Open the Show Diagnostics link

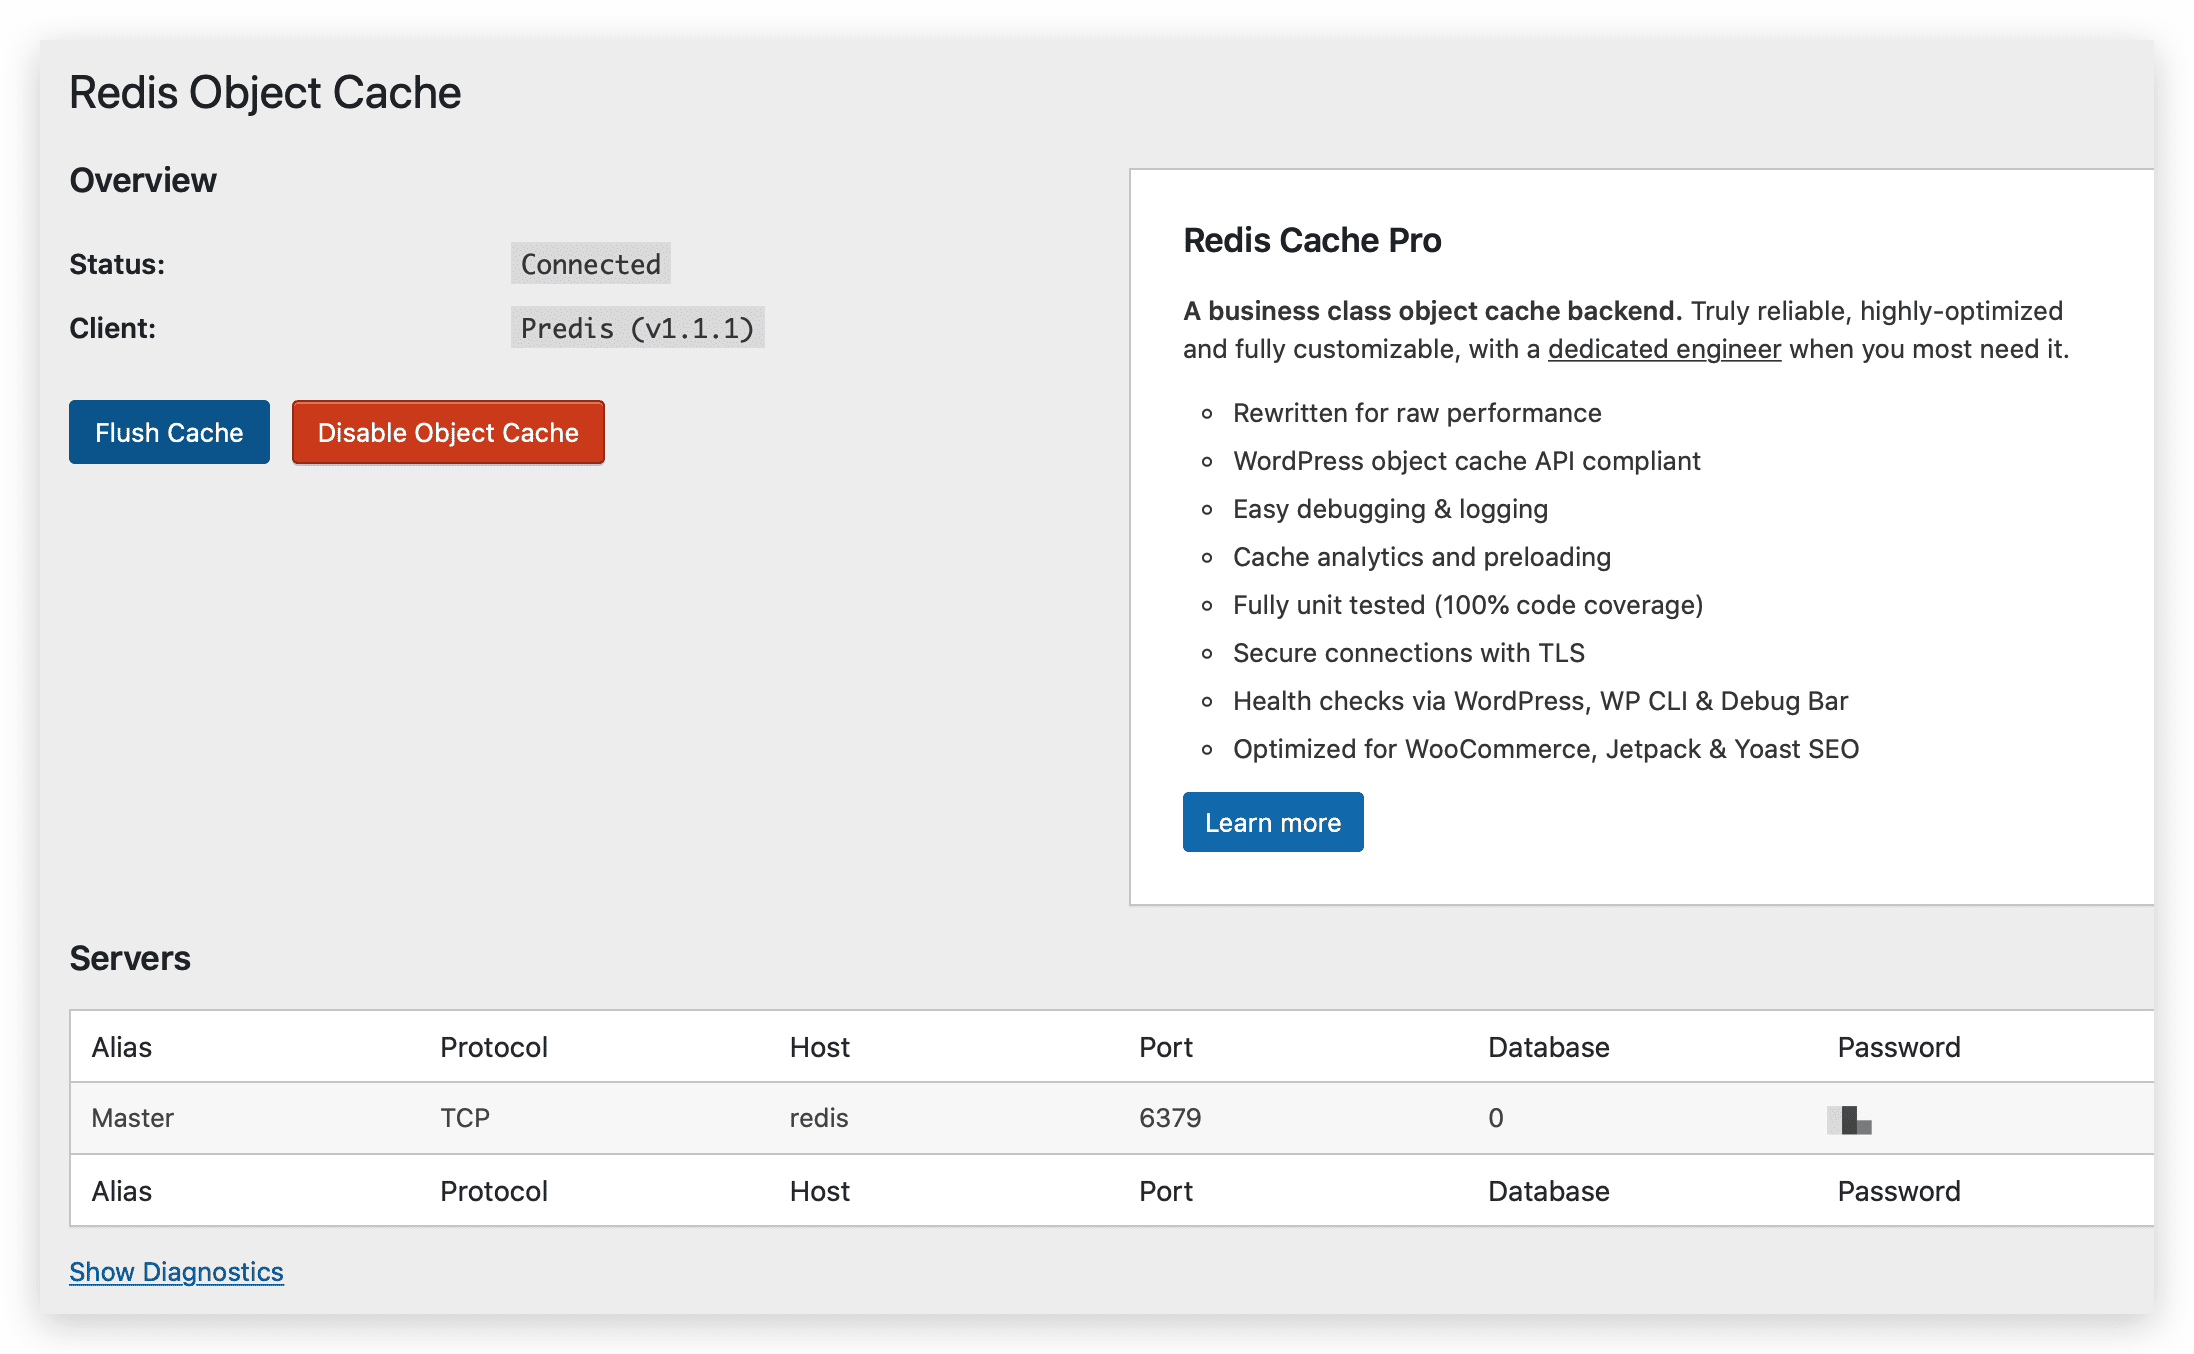tap(176, 1271)
